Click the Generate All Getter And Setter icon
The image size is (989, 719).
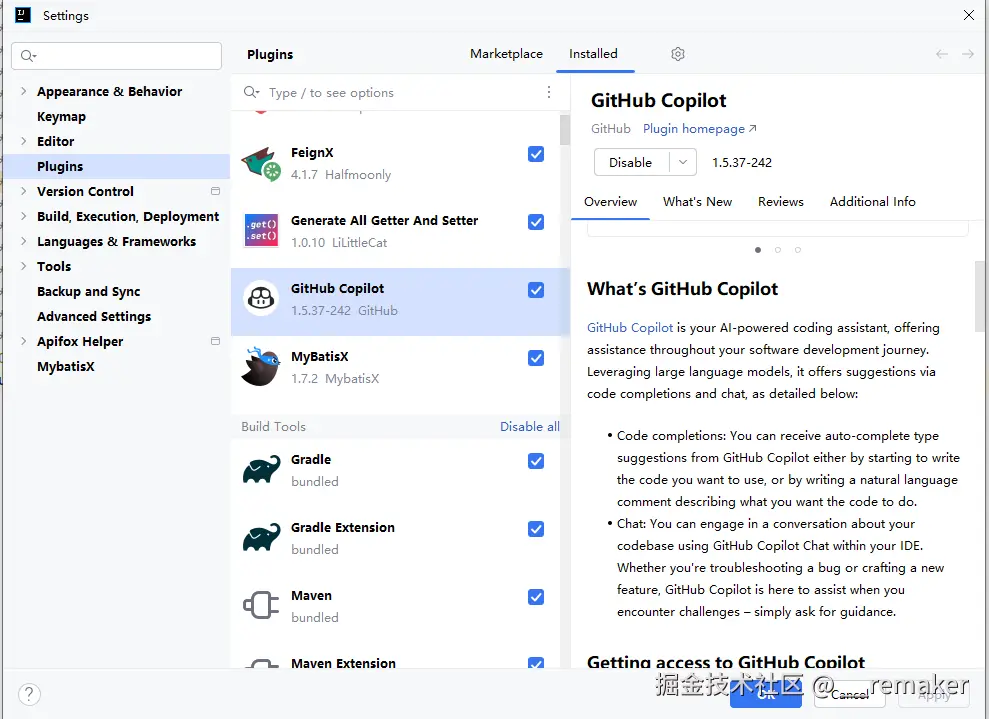[x=261, y=230]
